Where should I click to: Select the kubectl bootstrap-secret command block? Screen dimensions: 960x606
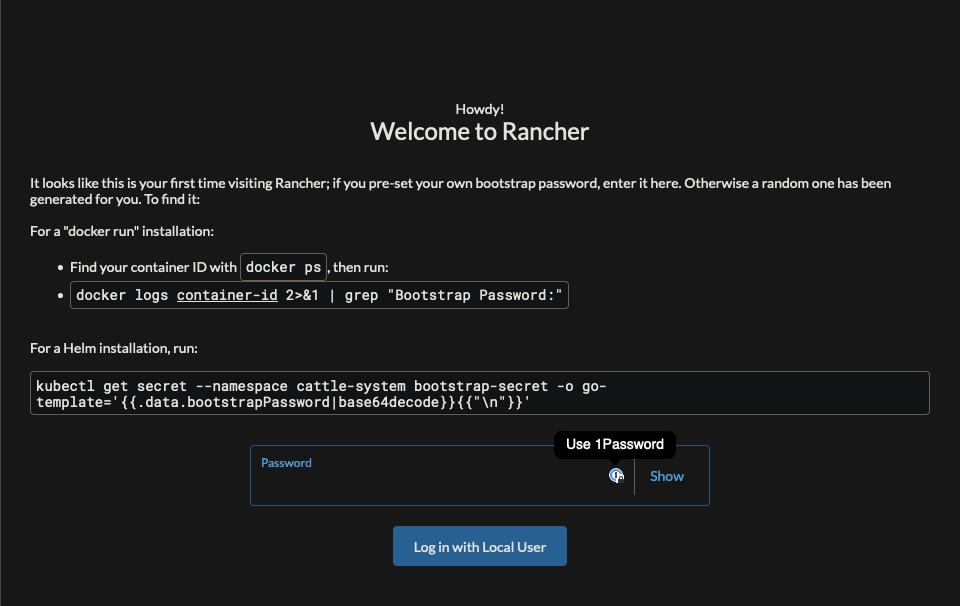click(x=480, y=393)
